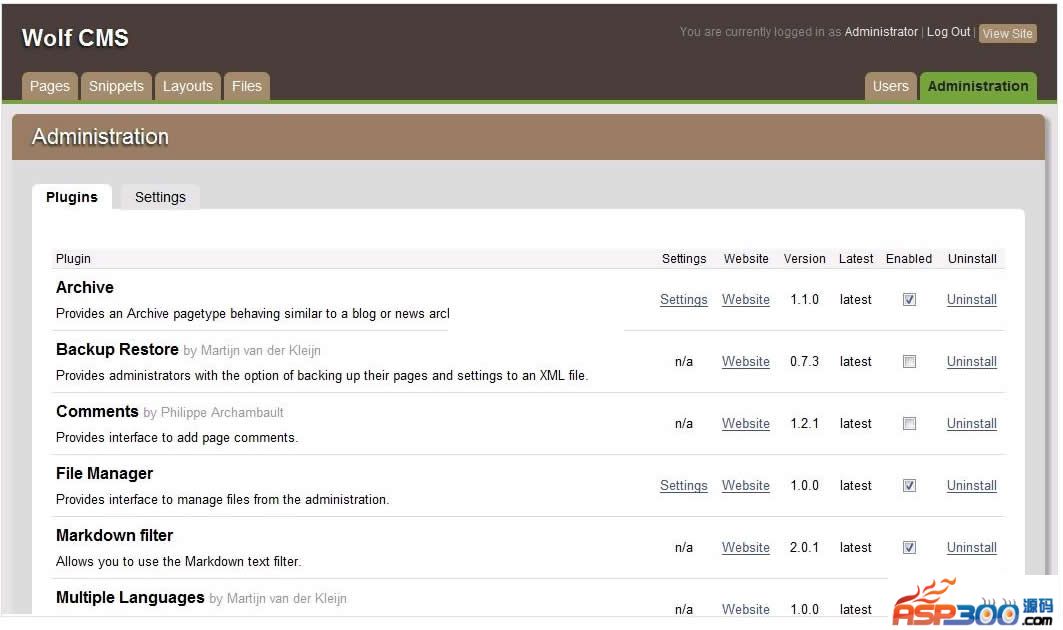Open Settings for the Archive plugin
This screenshot has height=630, width=1063.
(683, 300)
